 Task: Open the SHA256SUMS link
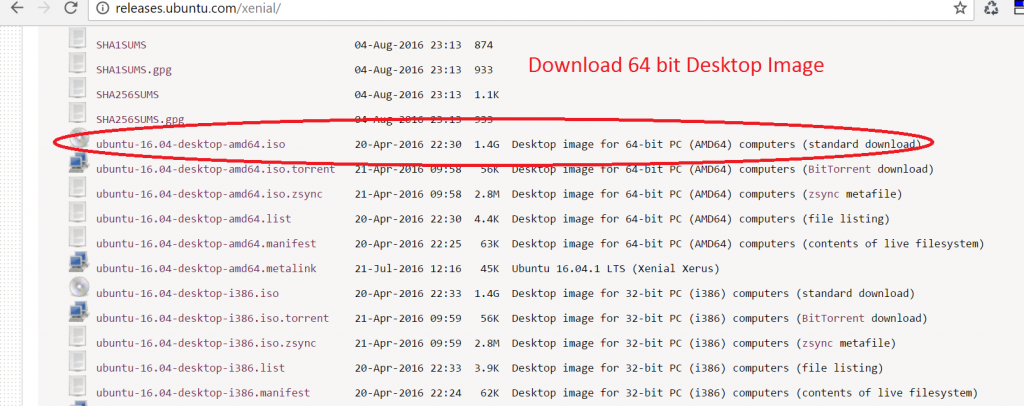(127, 95)
